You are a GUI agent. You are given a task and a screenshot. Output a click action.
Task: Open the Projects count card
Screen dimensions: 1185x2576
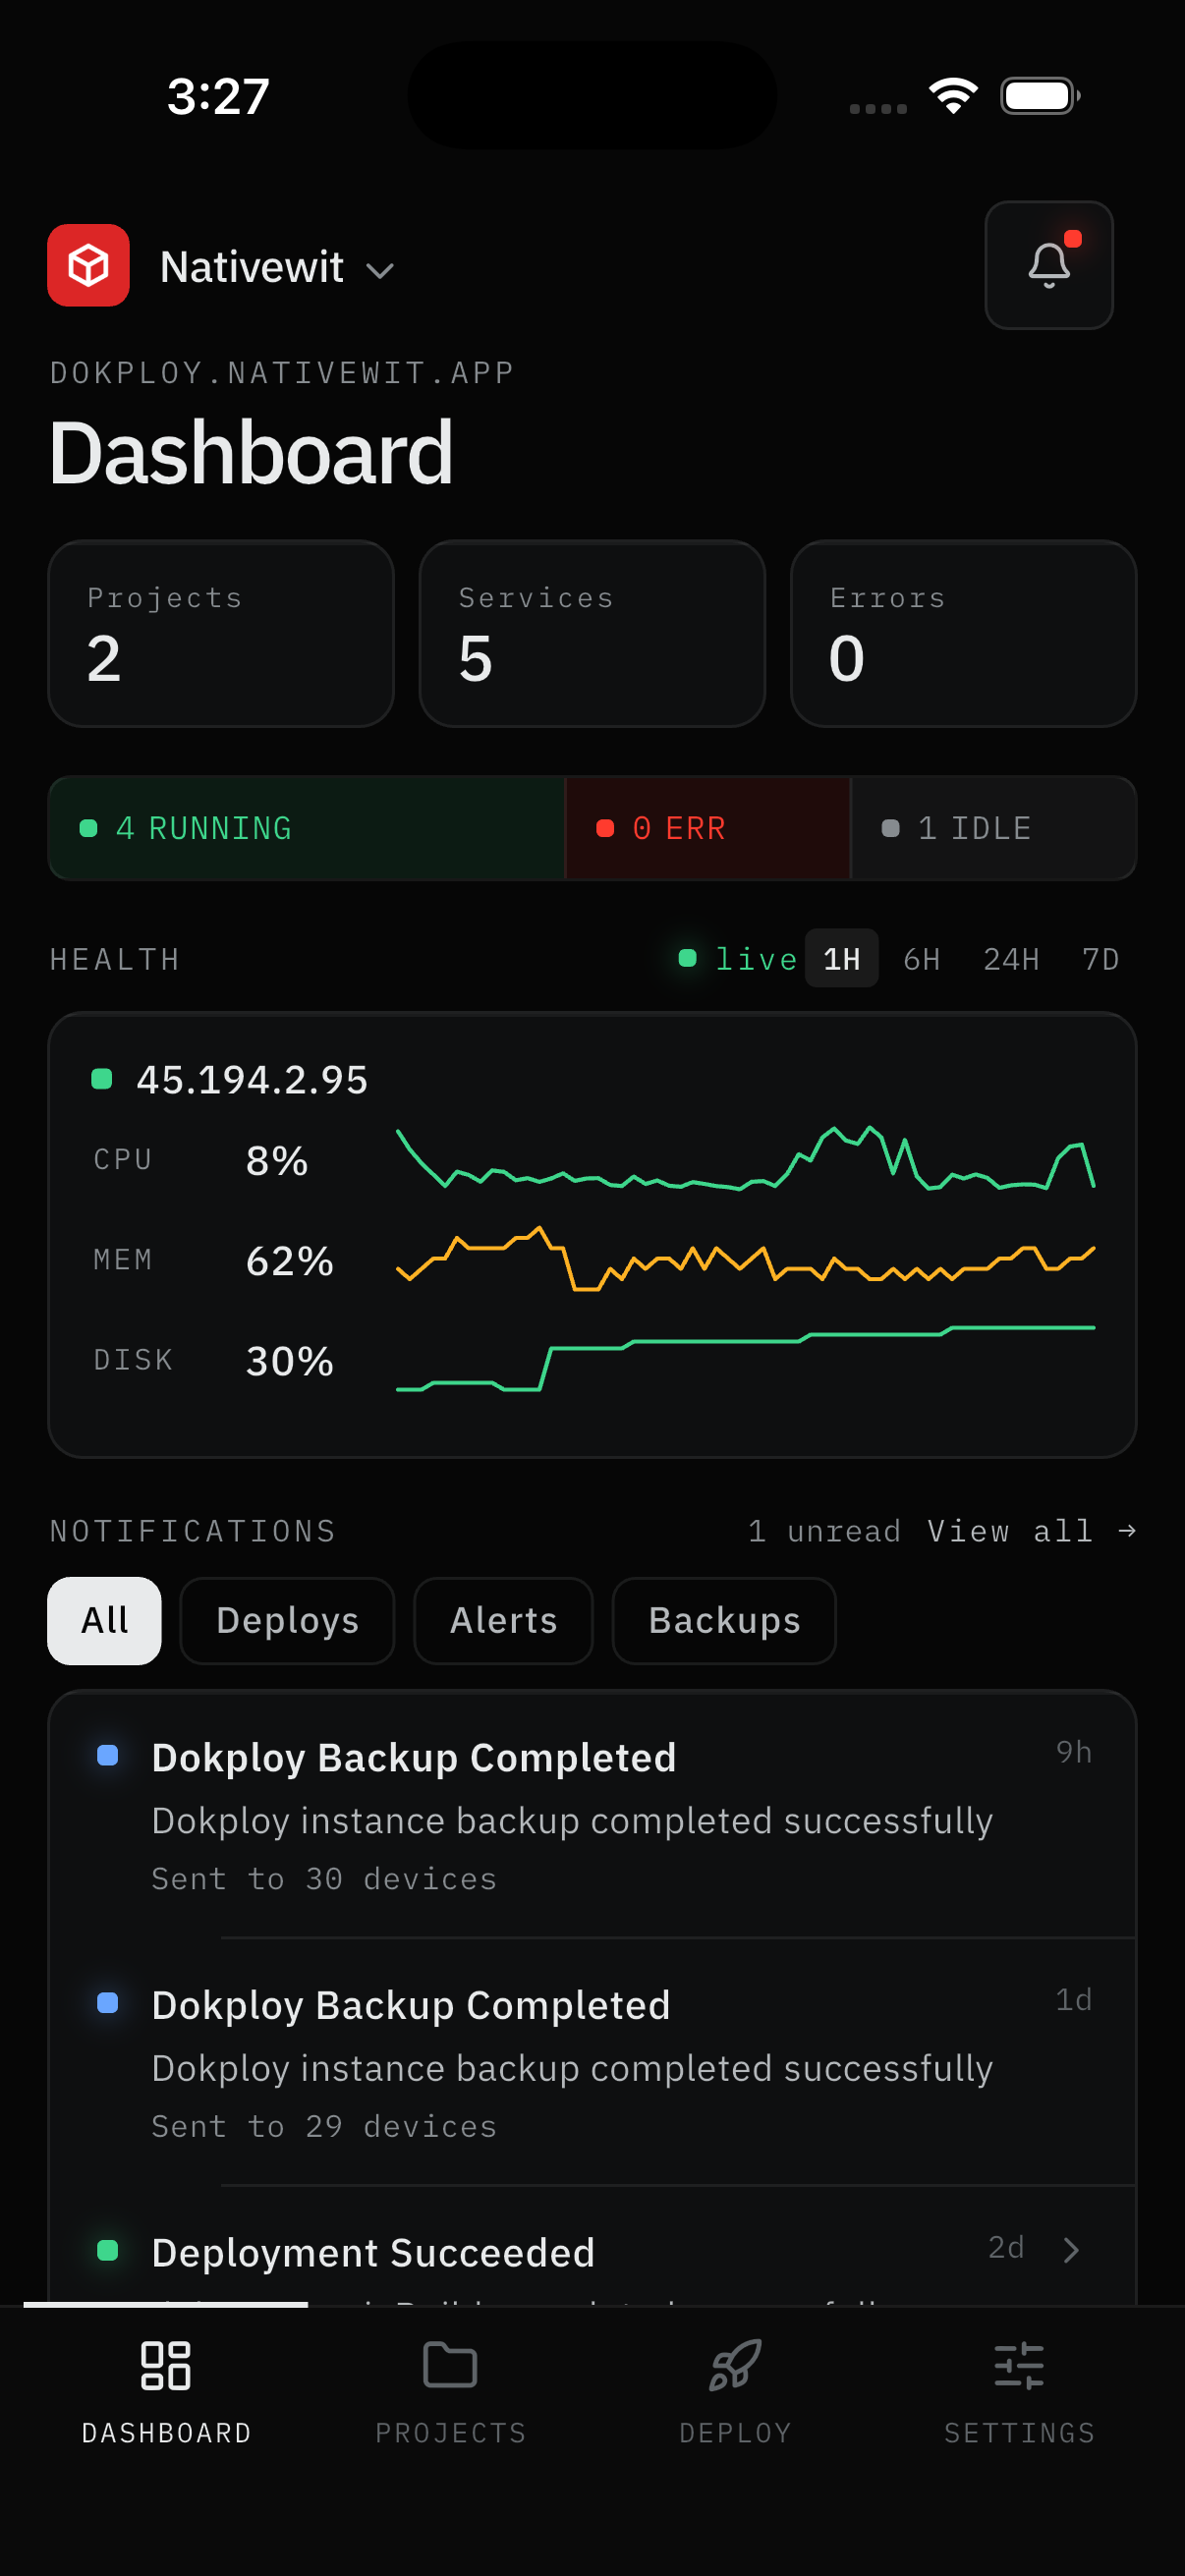coord(221,634)
